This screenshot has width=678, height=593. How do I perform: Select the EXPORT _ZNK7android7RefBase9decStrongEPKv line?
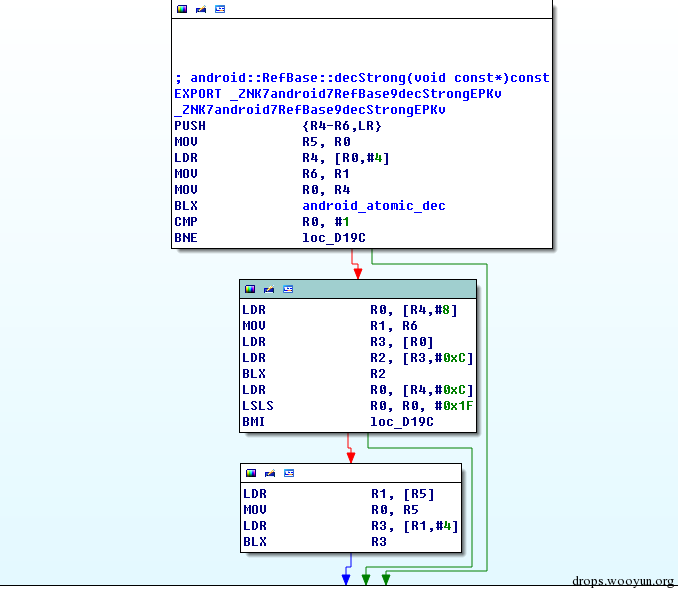(338, 94)
